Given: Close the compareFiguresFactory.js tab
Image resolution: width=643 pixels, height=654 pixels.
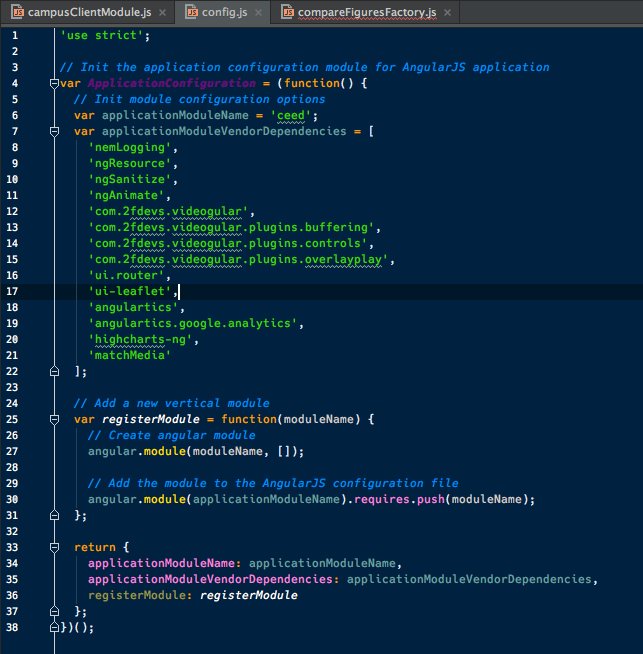Looking at the screenshot, I should coord(447,13).
